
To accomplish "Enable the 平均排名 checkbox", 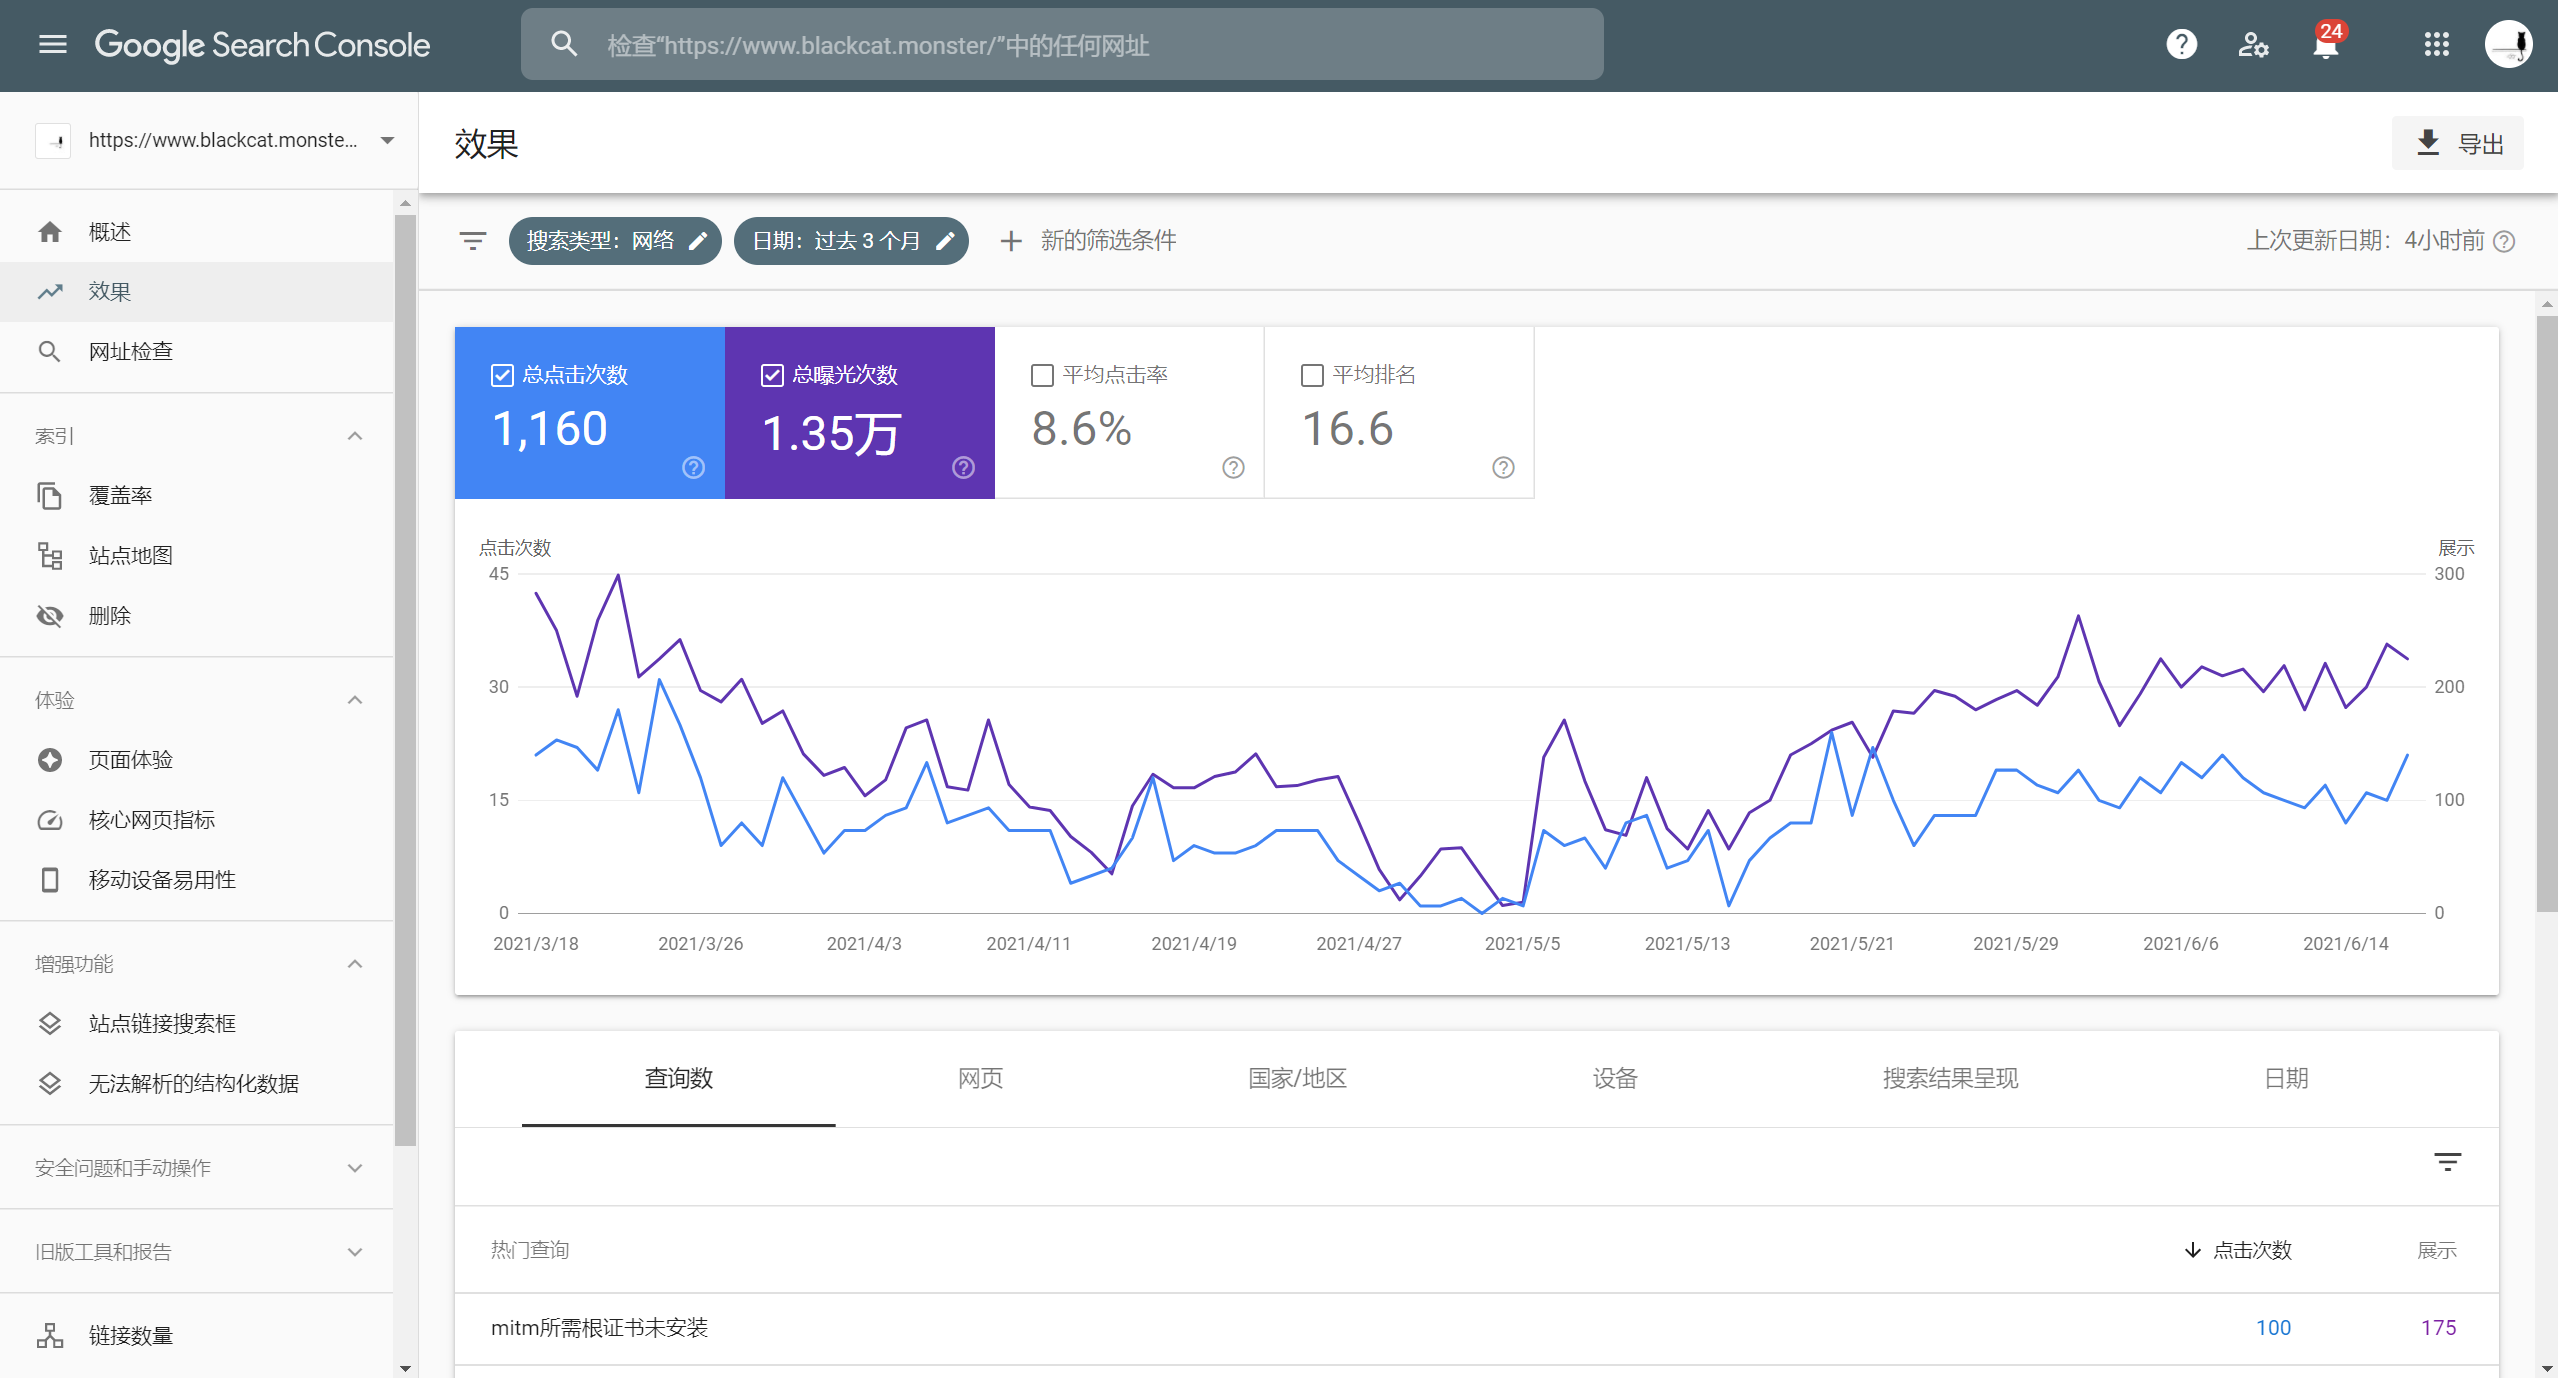I will (1312, 375).
